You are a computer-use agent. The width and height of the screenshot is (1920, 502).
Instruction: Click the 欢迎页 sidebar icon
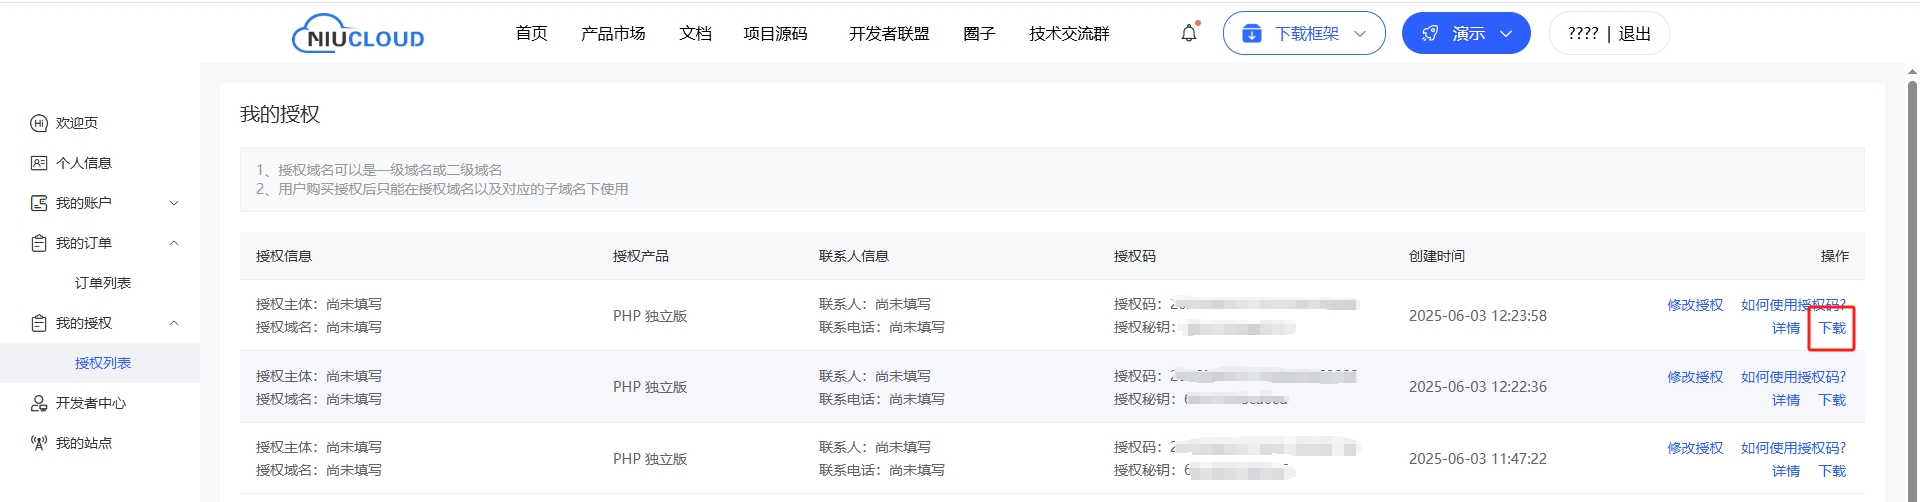pos(39,123)
